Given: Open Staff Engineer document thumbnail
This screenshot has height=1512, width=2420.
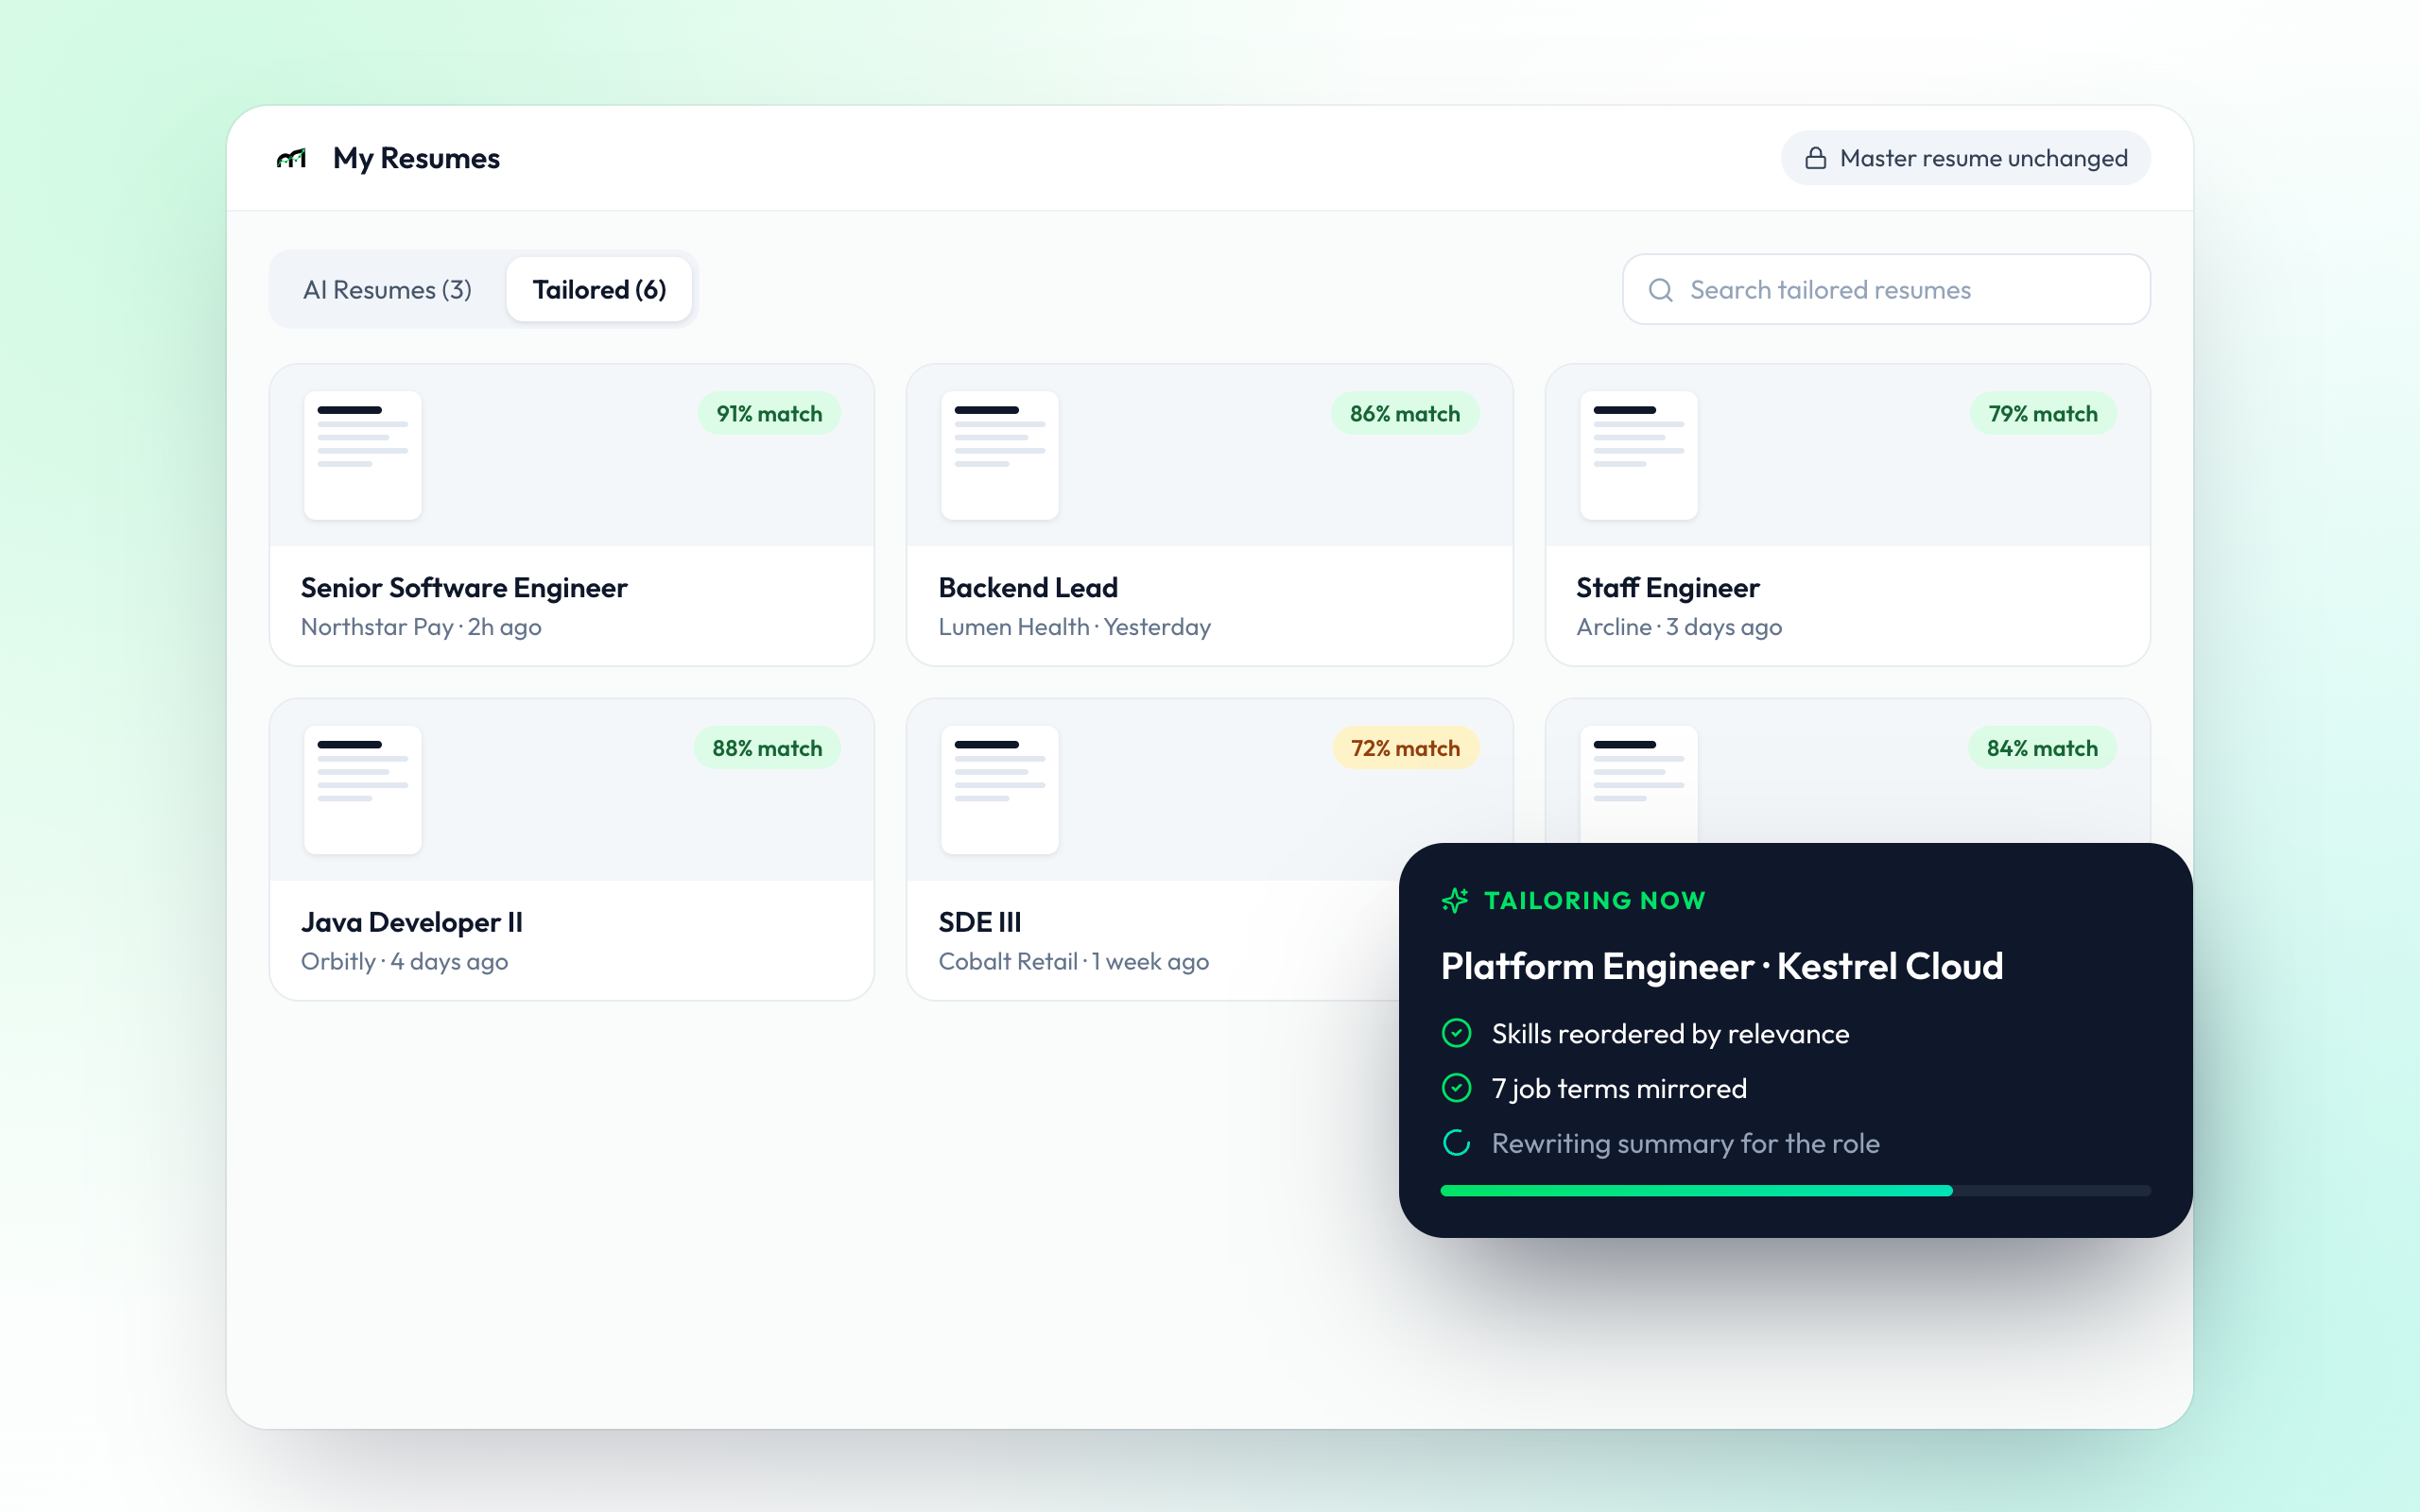Looking at the screenshot, I should (1638, 455).
